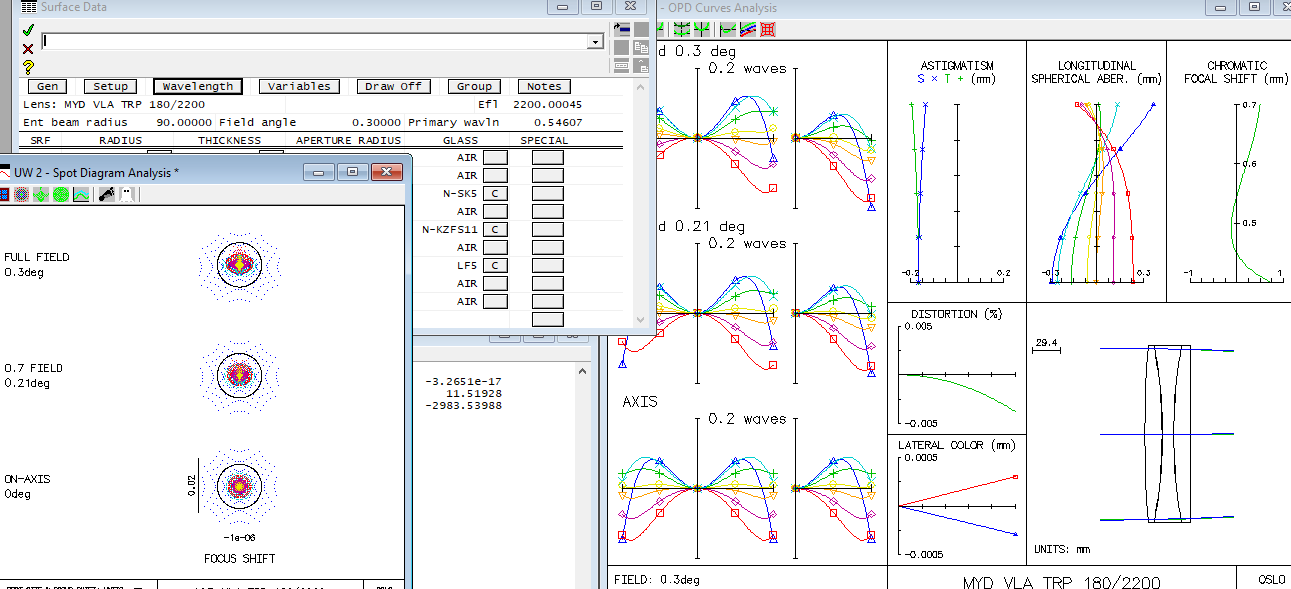The image size is (1291, 589).
Task: Click the green checkmark accept icon
Action: (x=28, y=30)
